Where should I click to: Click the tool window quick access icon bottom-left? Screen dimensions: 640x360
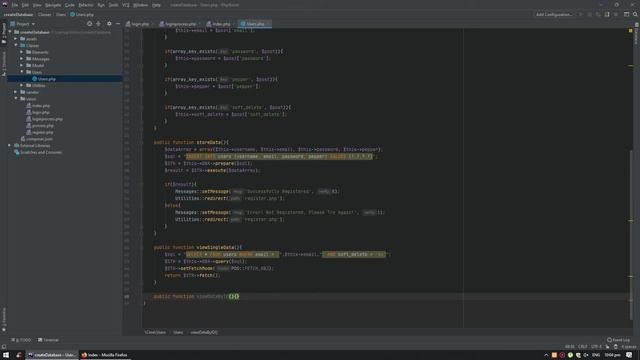(4, 347)
